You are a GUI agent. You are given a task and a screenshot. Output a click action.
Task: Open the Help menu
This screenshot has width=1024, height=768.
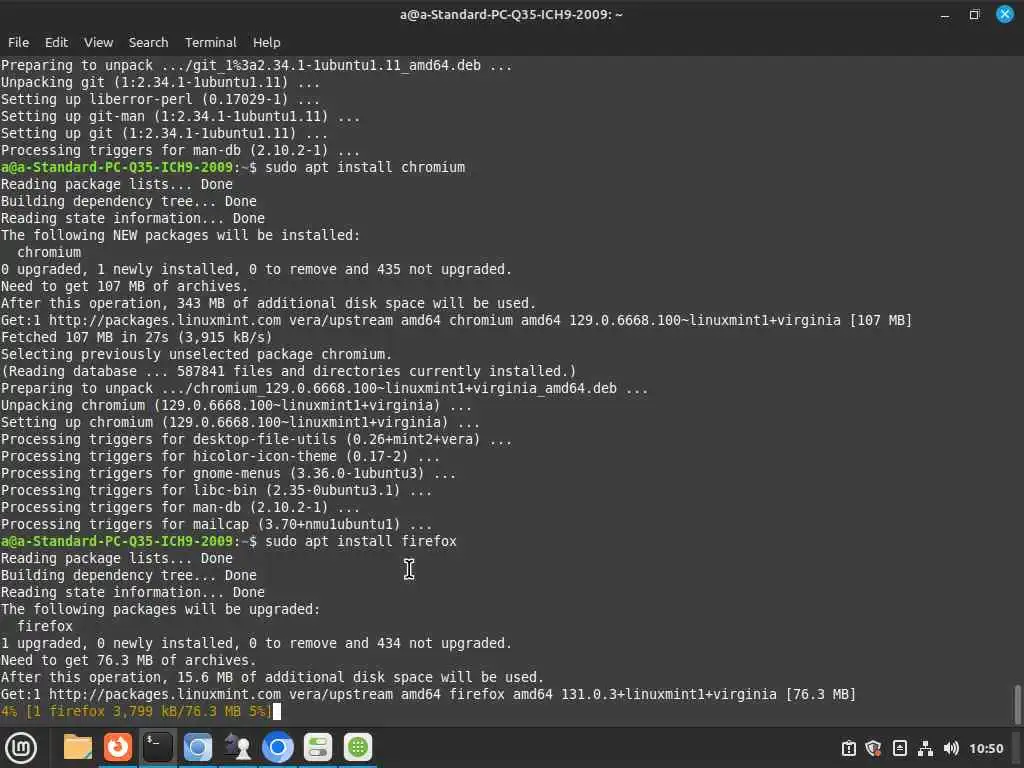click(266, 42)
